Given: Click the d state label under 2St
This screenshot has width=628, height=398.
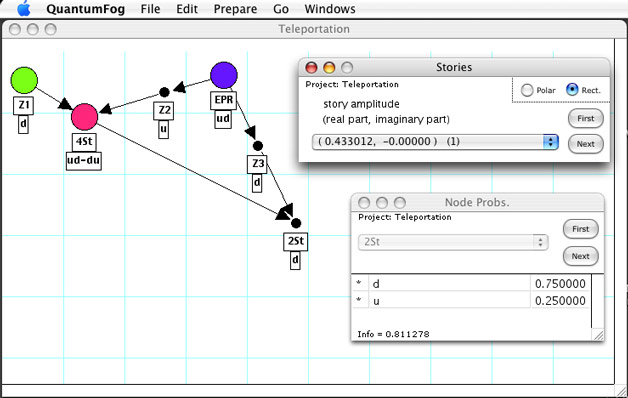Looking at the screenshot, I should pos(295,260).
